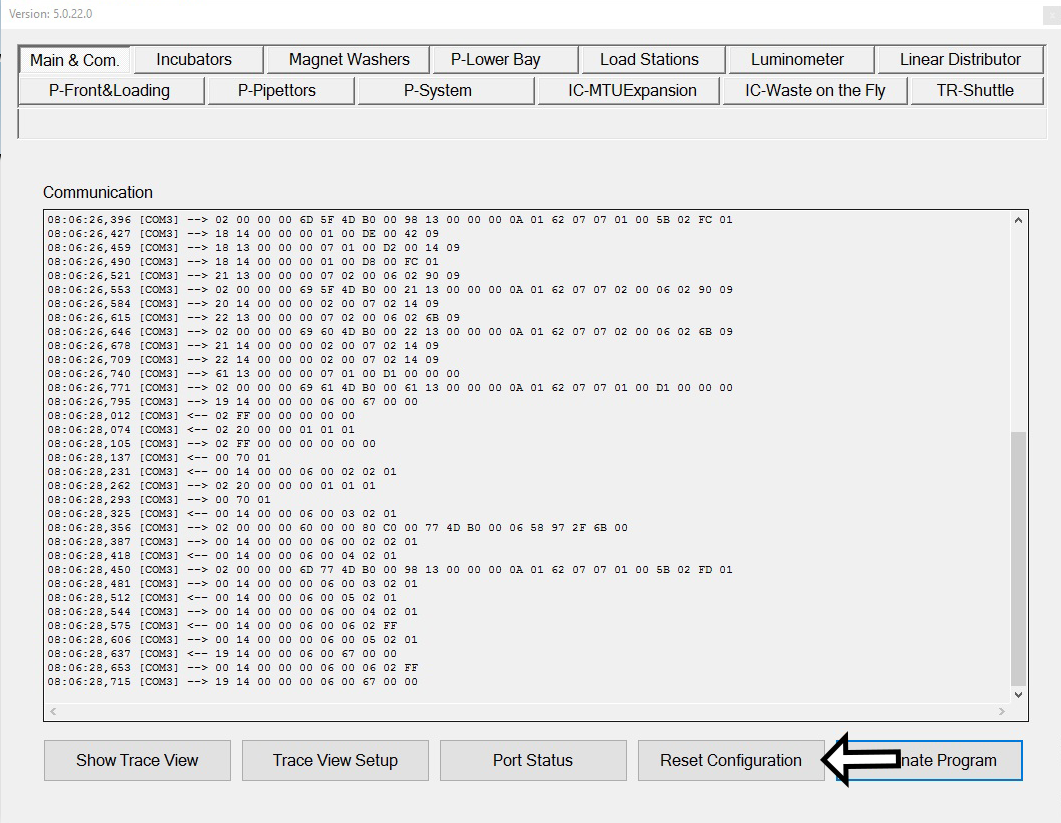Go to the Load Stations tab
Viewport: 1061px width, 823px height.
[x=649, y=60]
